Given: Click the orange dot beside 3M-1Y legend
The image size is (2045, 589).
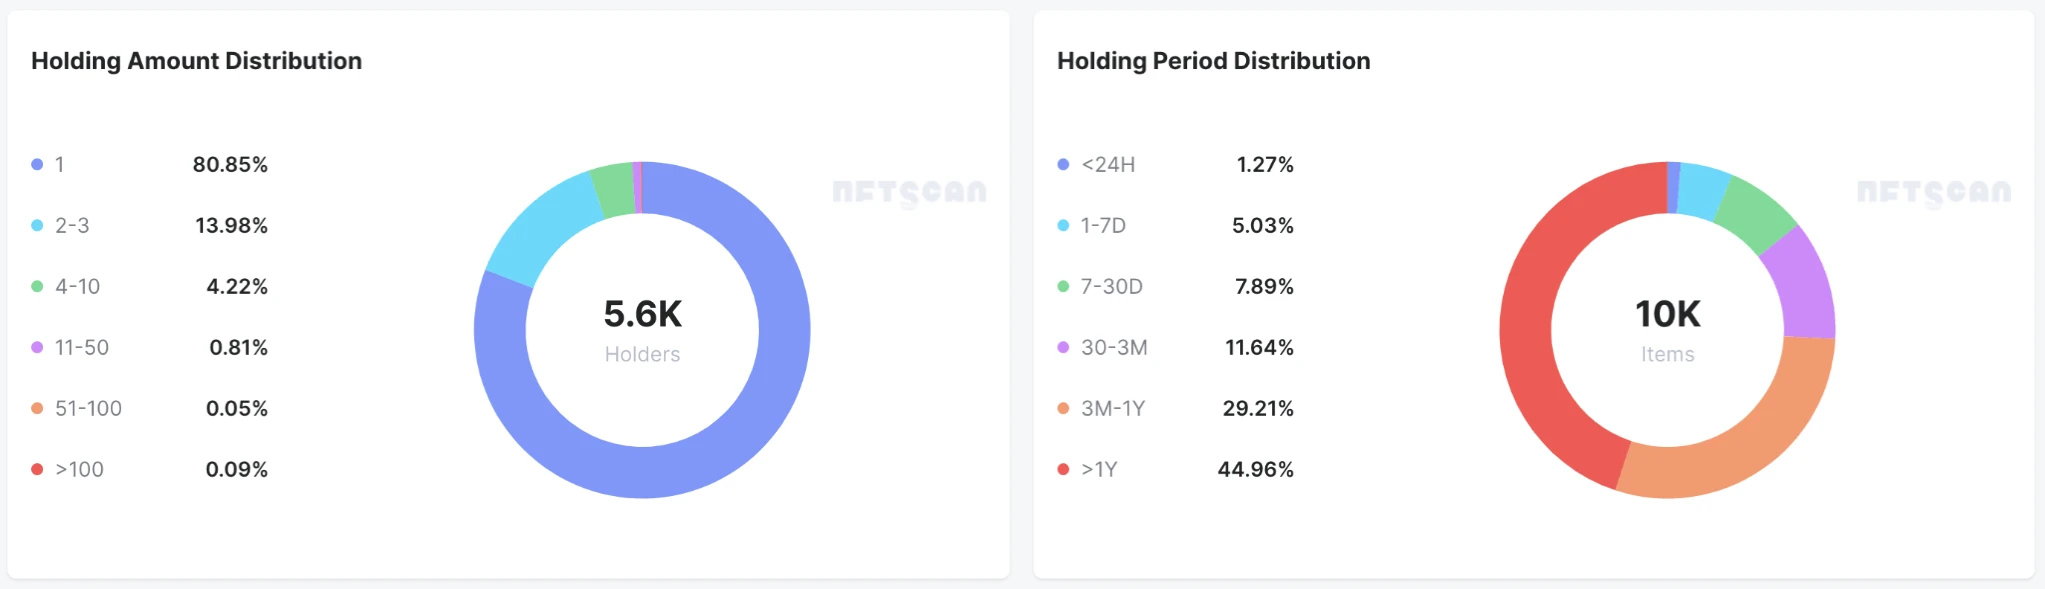Looking at the screenshot, I should pos(1063,408).
